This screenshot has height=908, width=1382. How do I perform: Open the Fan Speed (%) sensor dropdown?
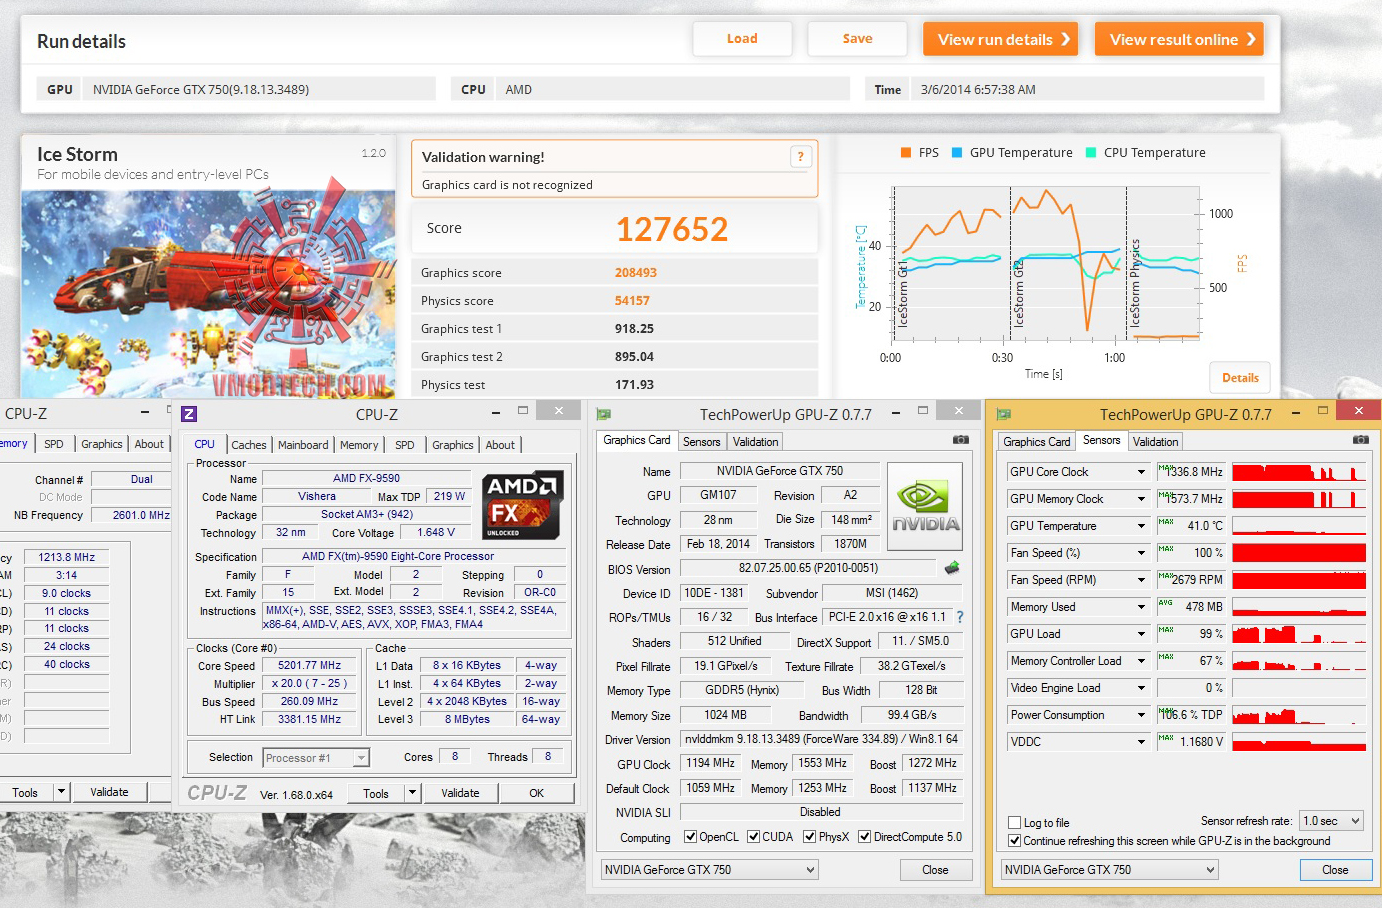click(1141, 553)
